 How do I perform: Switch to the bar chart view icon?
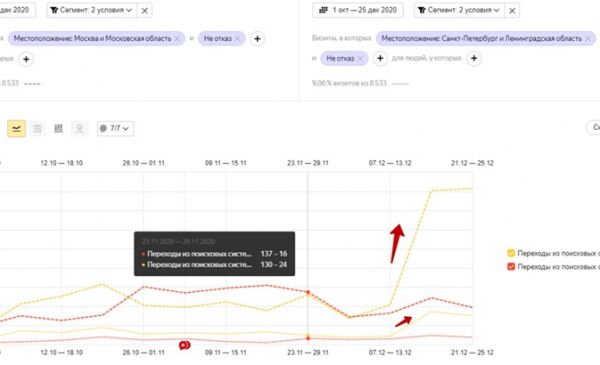pos(59,129)
